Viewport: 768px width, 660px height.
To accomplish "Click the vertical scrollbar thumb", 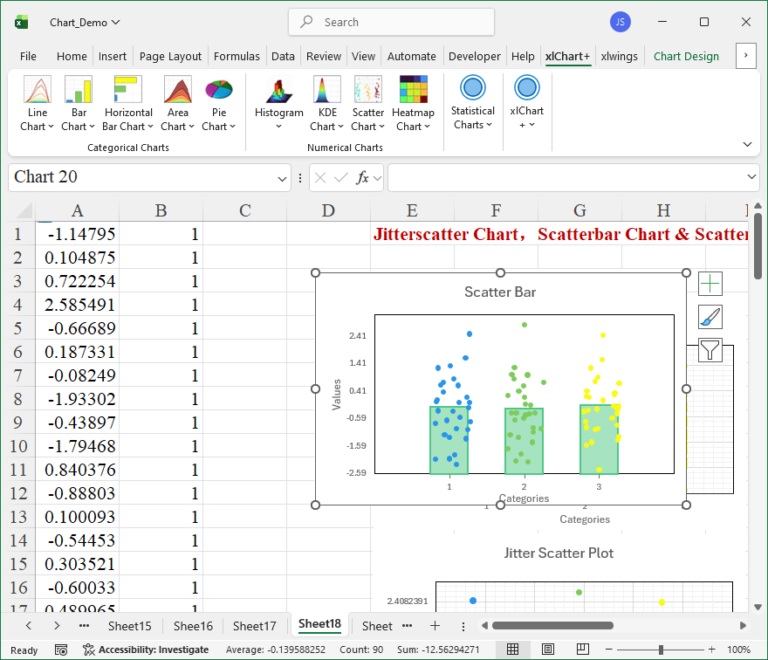I will click(758, 245).
